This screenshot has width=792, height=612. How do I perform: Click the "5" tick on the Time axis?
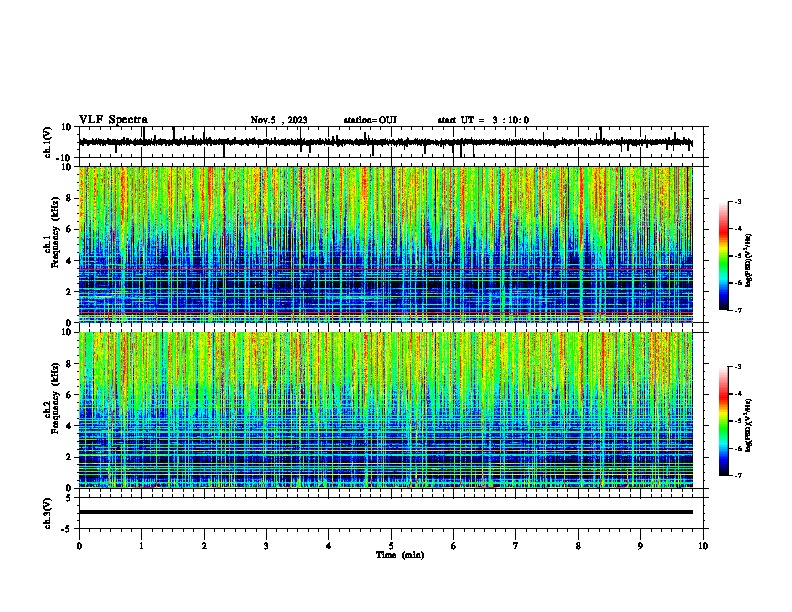tap(391, 546)
